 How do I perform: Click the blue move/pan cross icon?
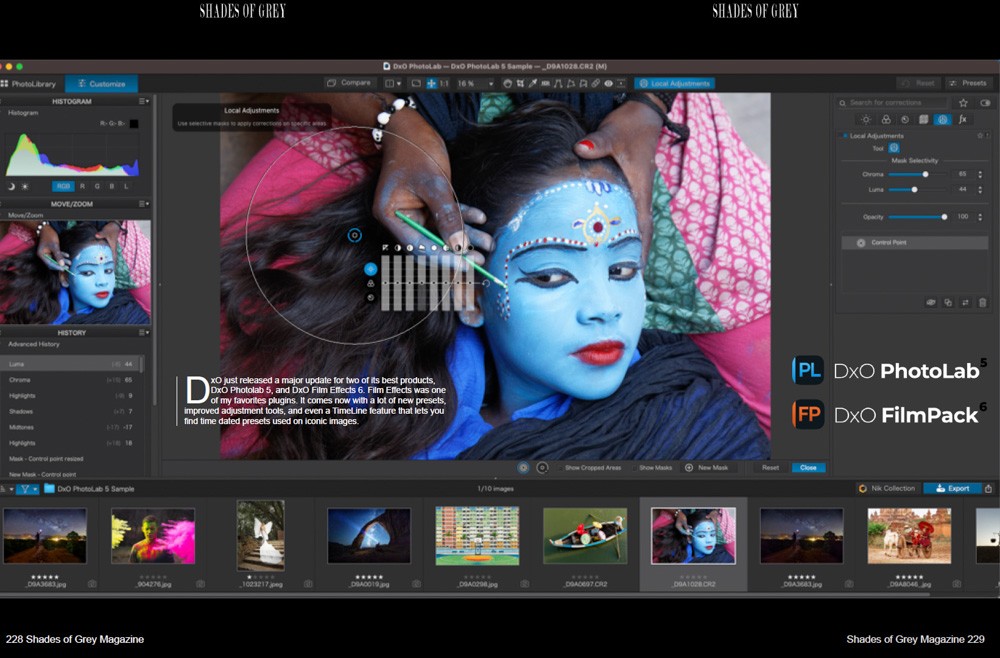click(431, 84)
